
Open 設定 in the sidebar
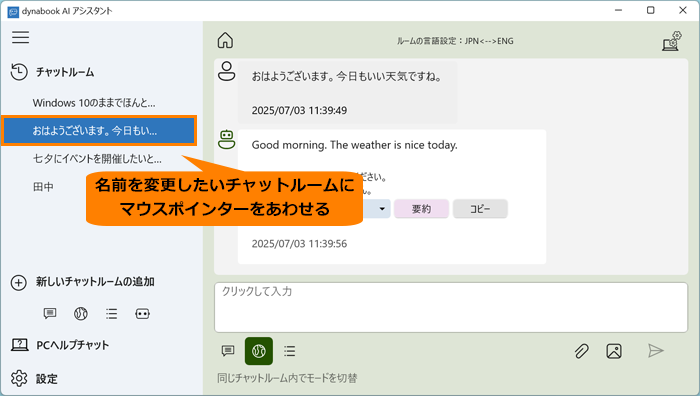(47, 379)
